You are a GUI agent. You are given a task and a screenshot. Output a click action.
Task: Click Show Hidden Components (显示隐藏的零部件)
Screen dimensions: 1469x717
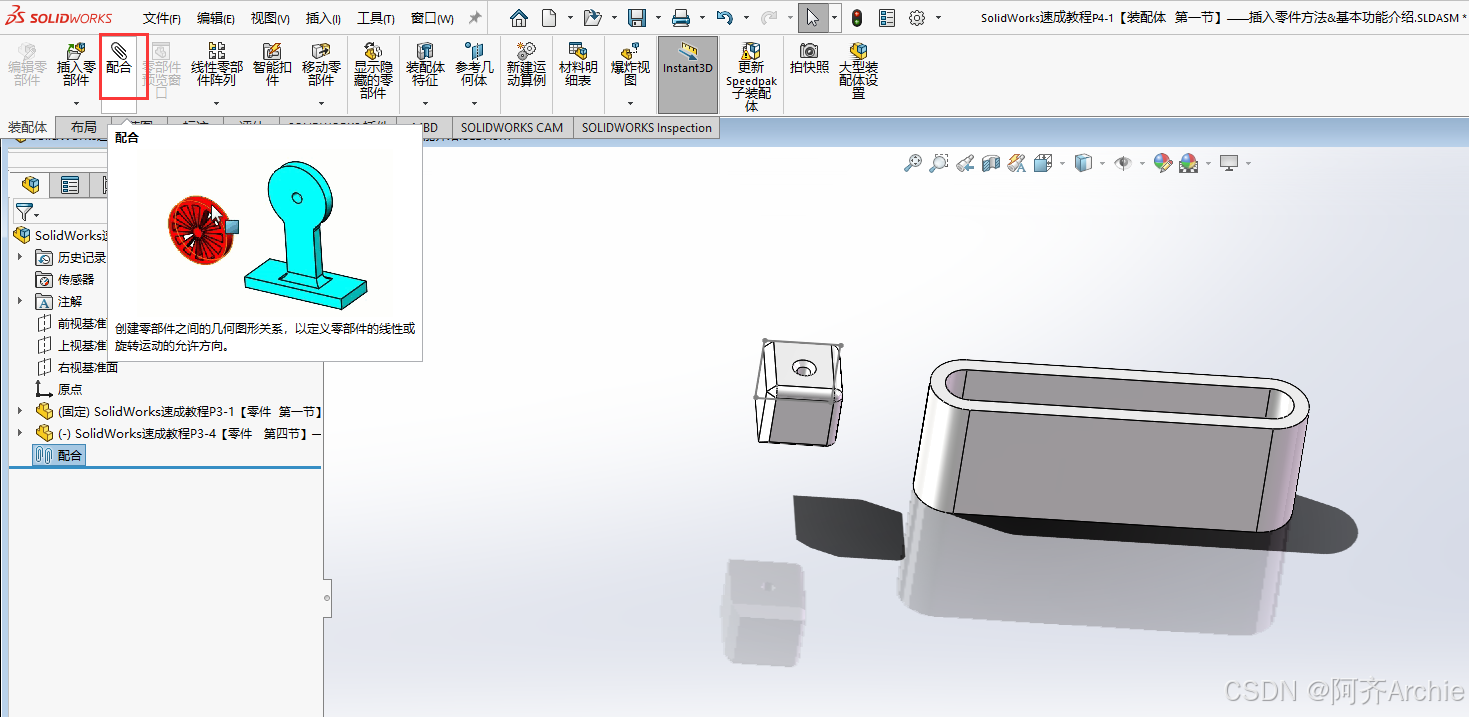(373, 69)
